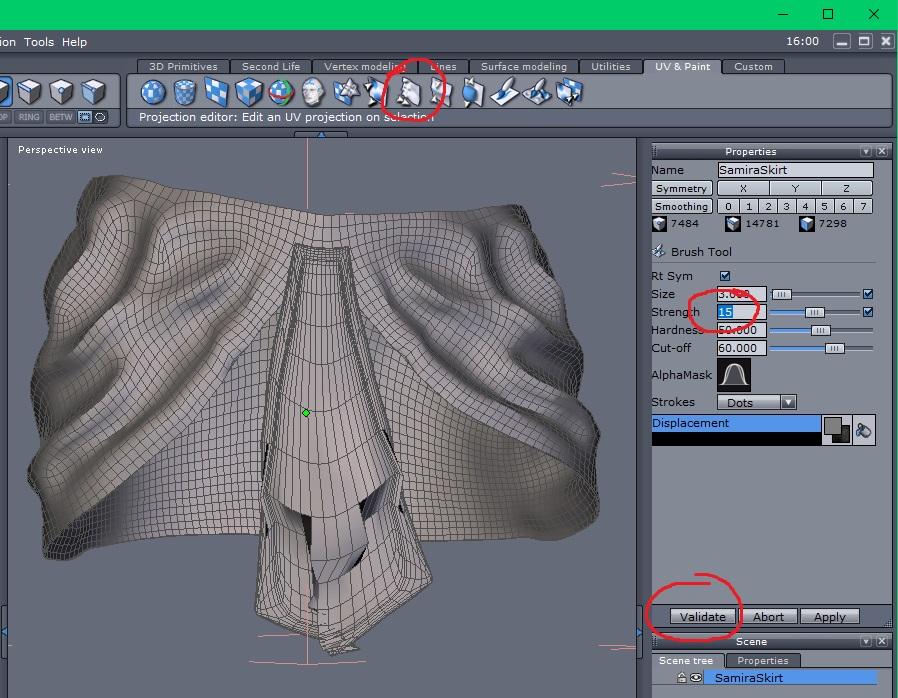Open the Help menu

click(x=74, y=42)
